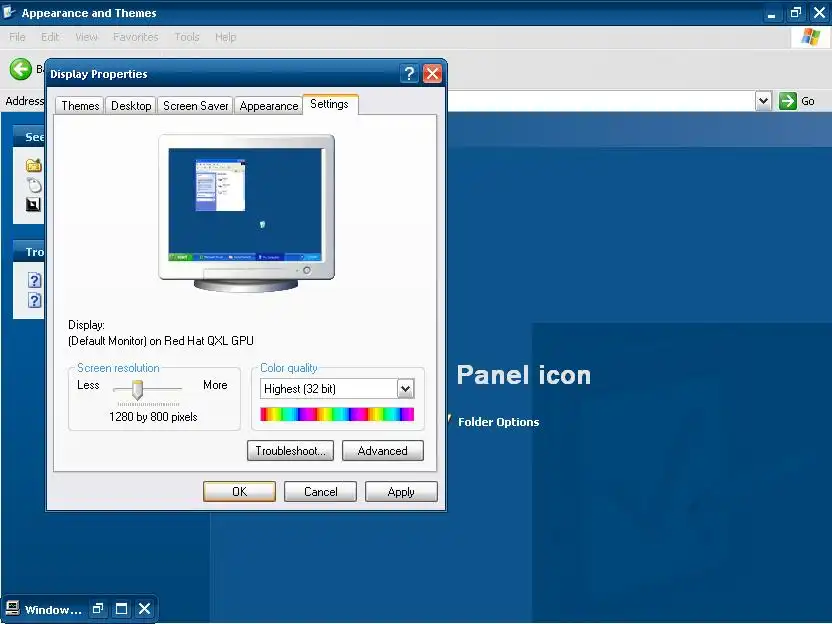Open the Tools menu
The width and height of the screenshot is (832, 624).
click(187, 37)
